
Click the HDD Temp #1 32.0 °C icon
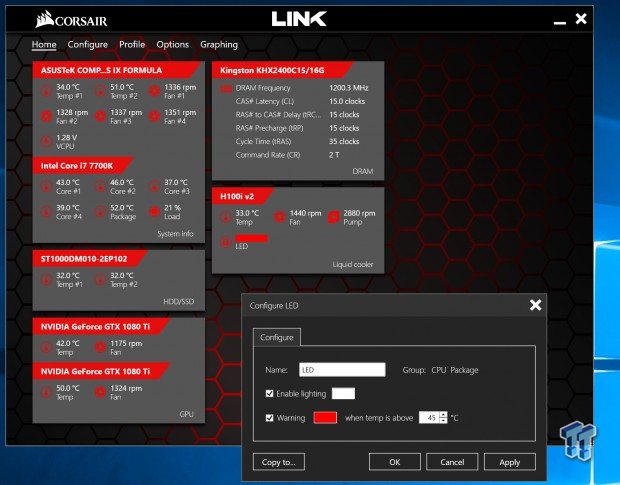pyautogui.click(x=46, y=280)
